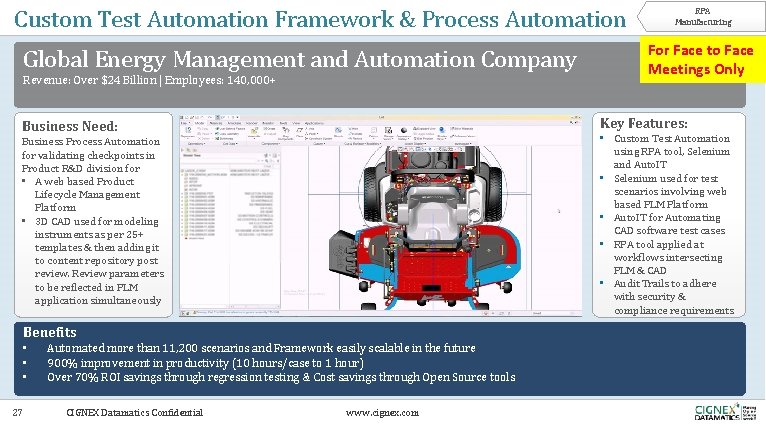Expand the Operations ribbon group
This screenshot has height=425, width=766.
(196, 144)
